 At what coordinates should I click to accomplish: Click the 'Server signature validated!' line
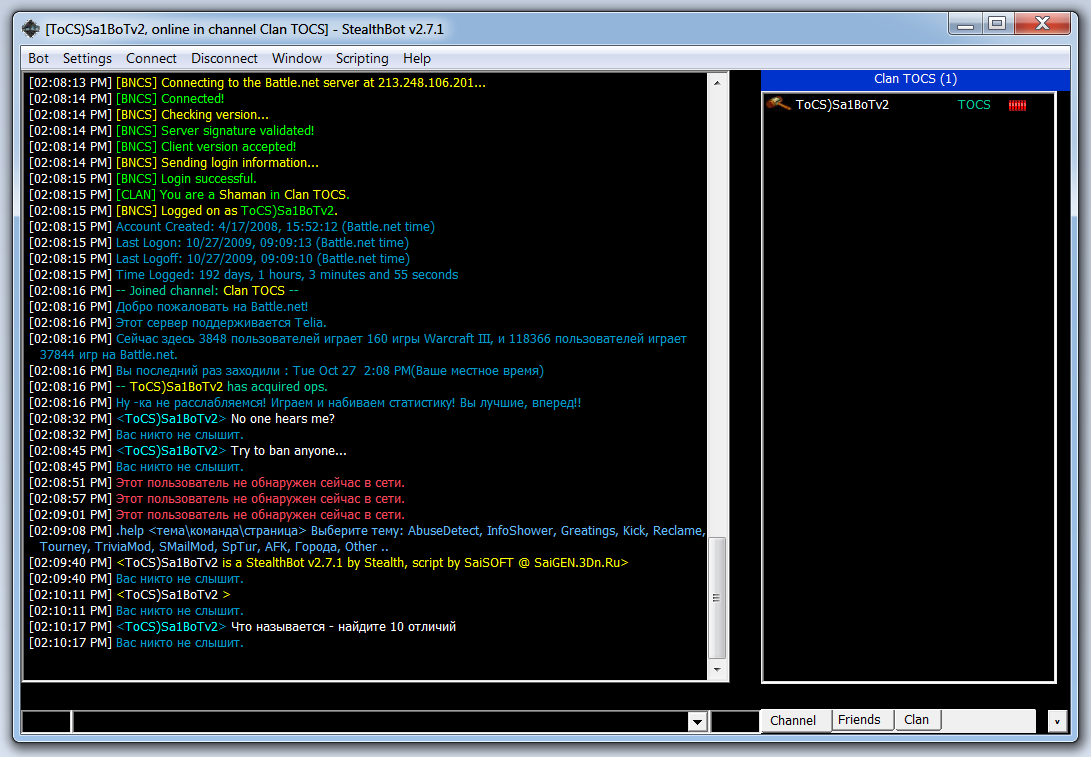tap(172, 131)
